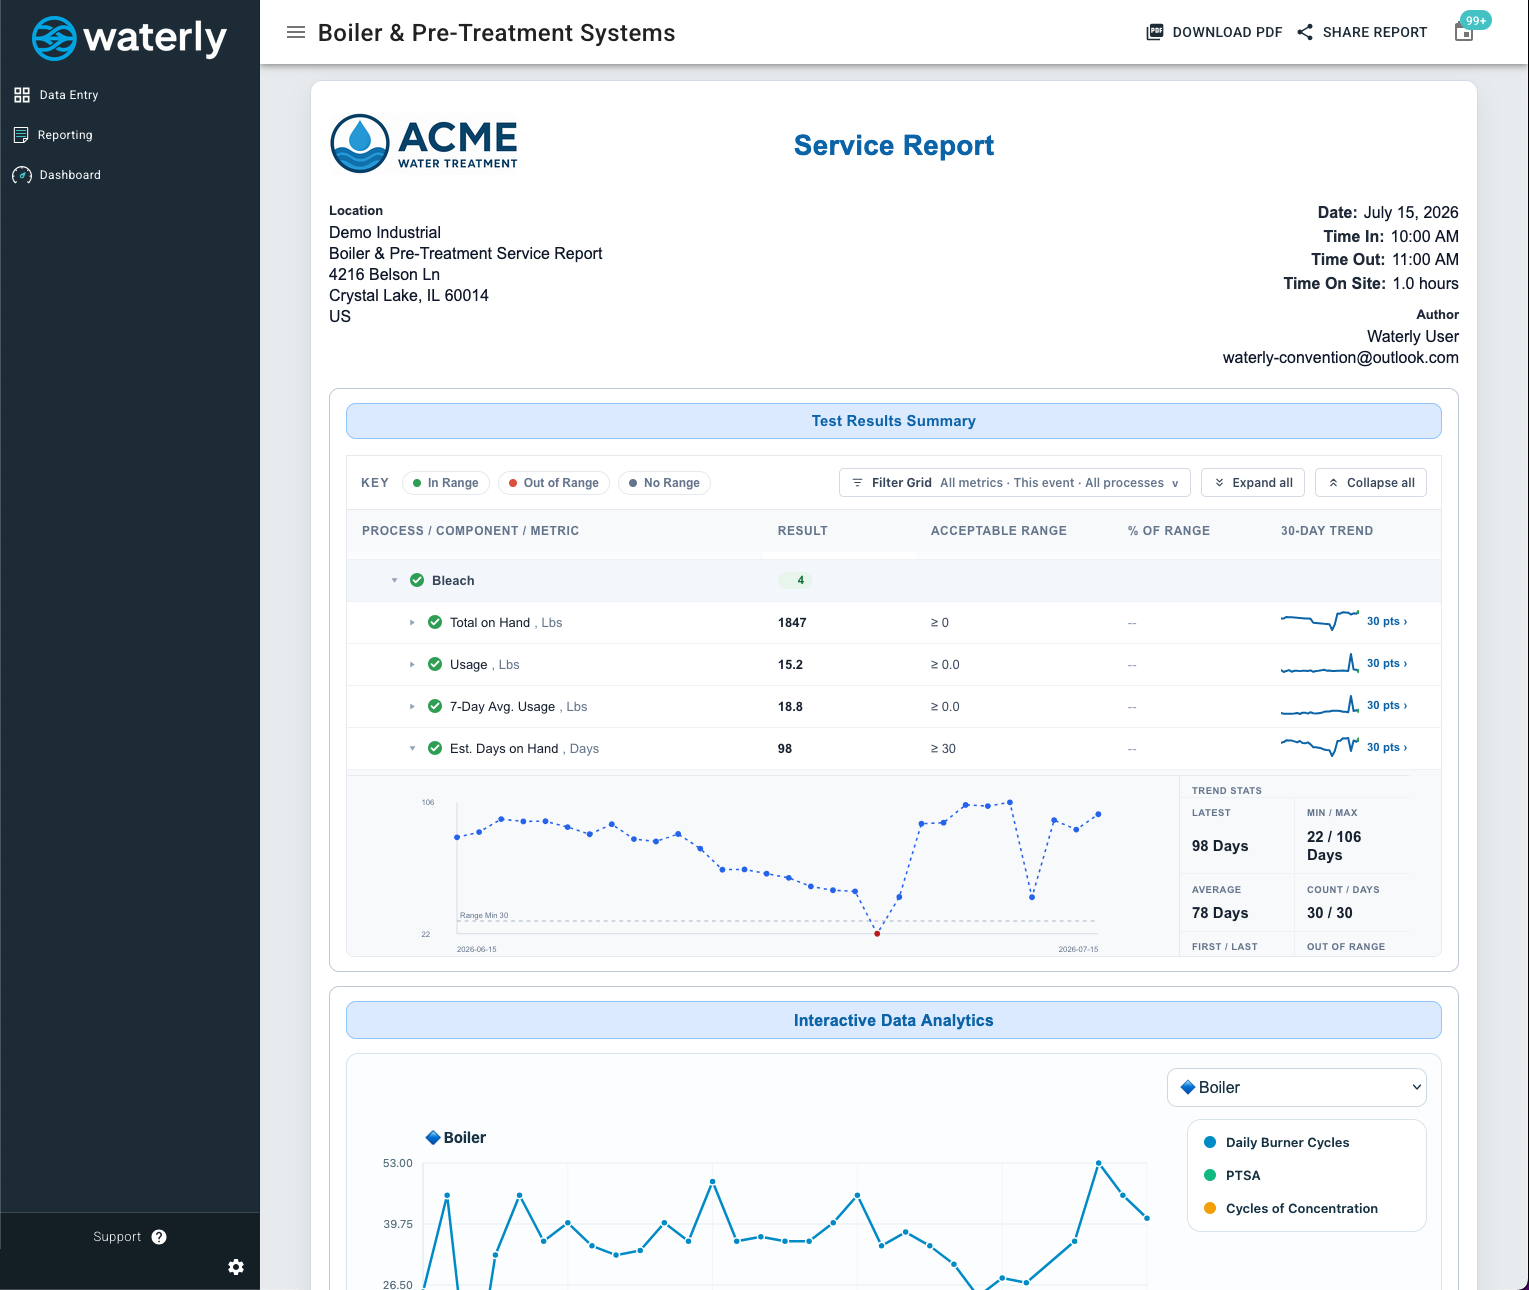This screenshot has width=1529, height=1290.
Task: Click Est. Days on Hand green check icon
Action: tap(435, 748)
